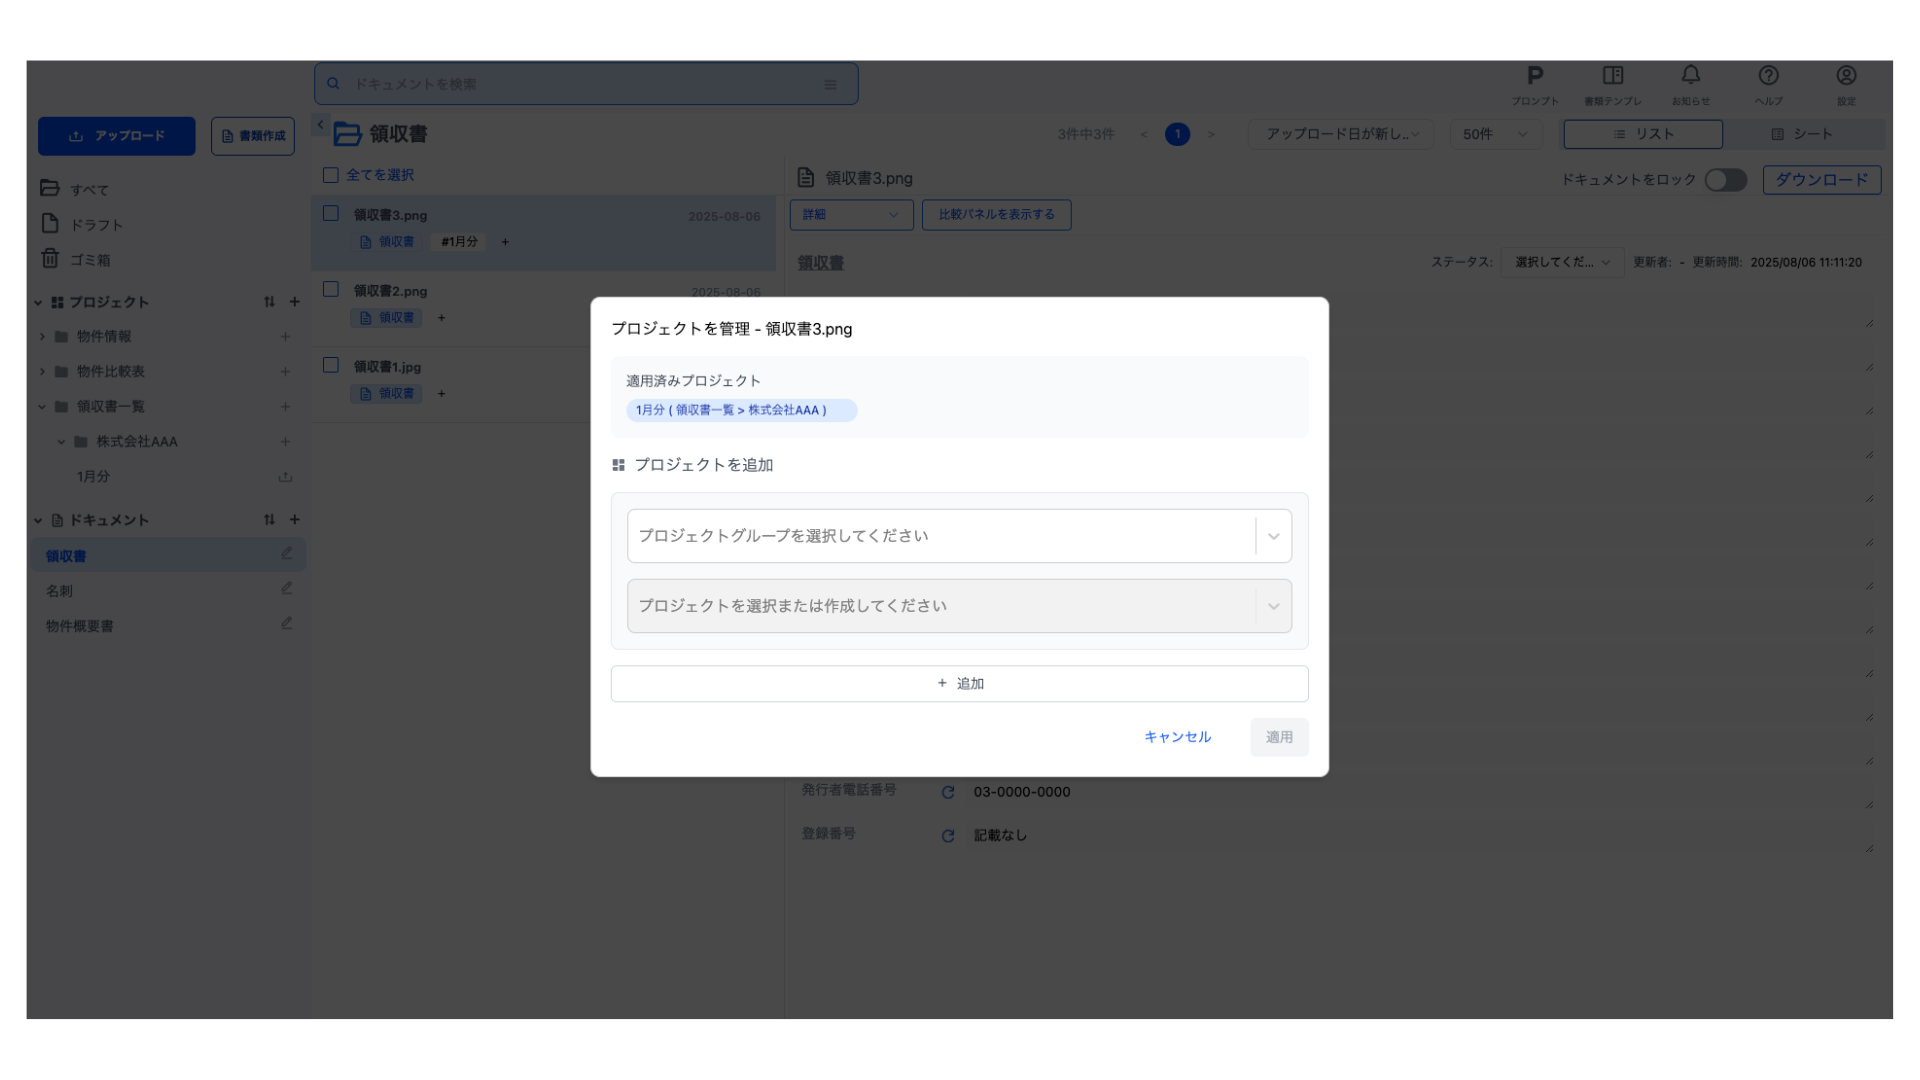The height and width of the screenshot is (1080, 1920).
Task: Open the 50件 page size dropdown
Action: tap(1495, 134)
